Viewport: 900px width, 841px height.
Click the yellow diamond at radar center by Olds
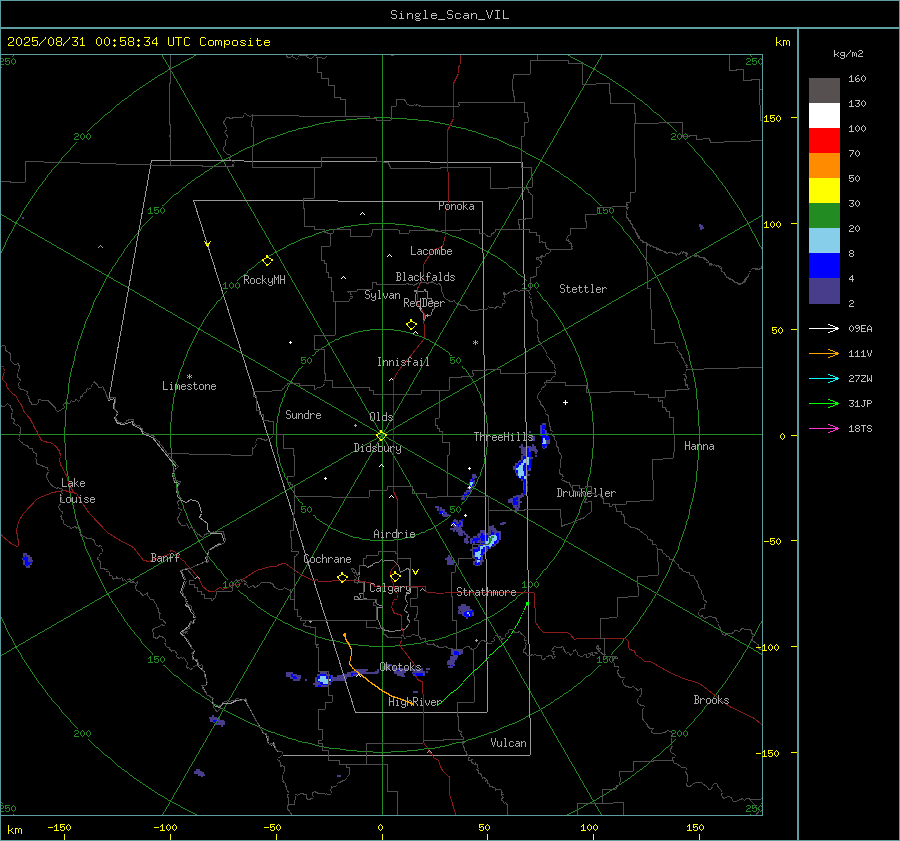(x=381, y=436)
